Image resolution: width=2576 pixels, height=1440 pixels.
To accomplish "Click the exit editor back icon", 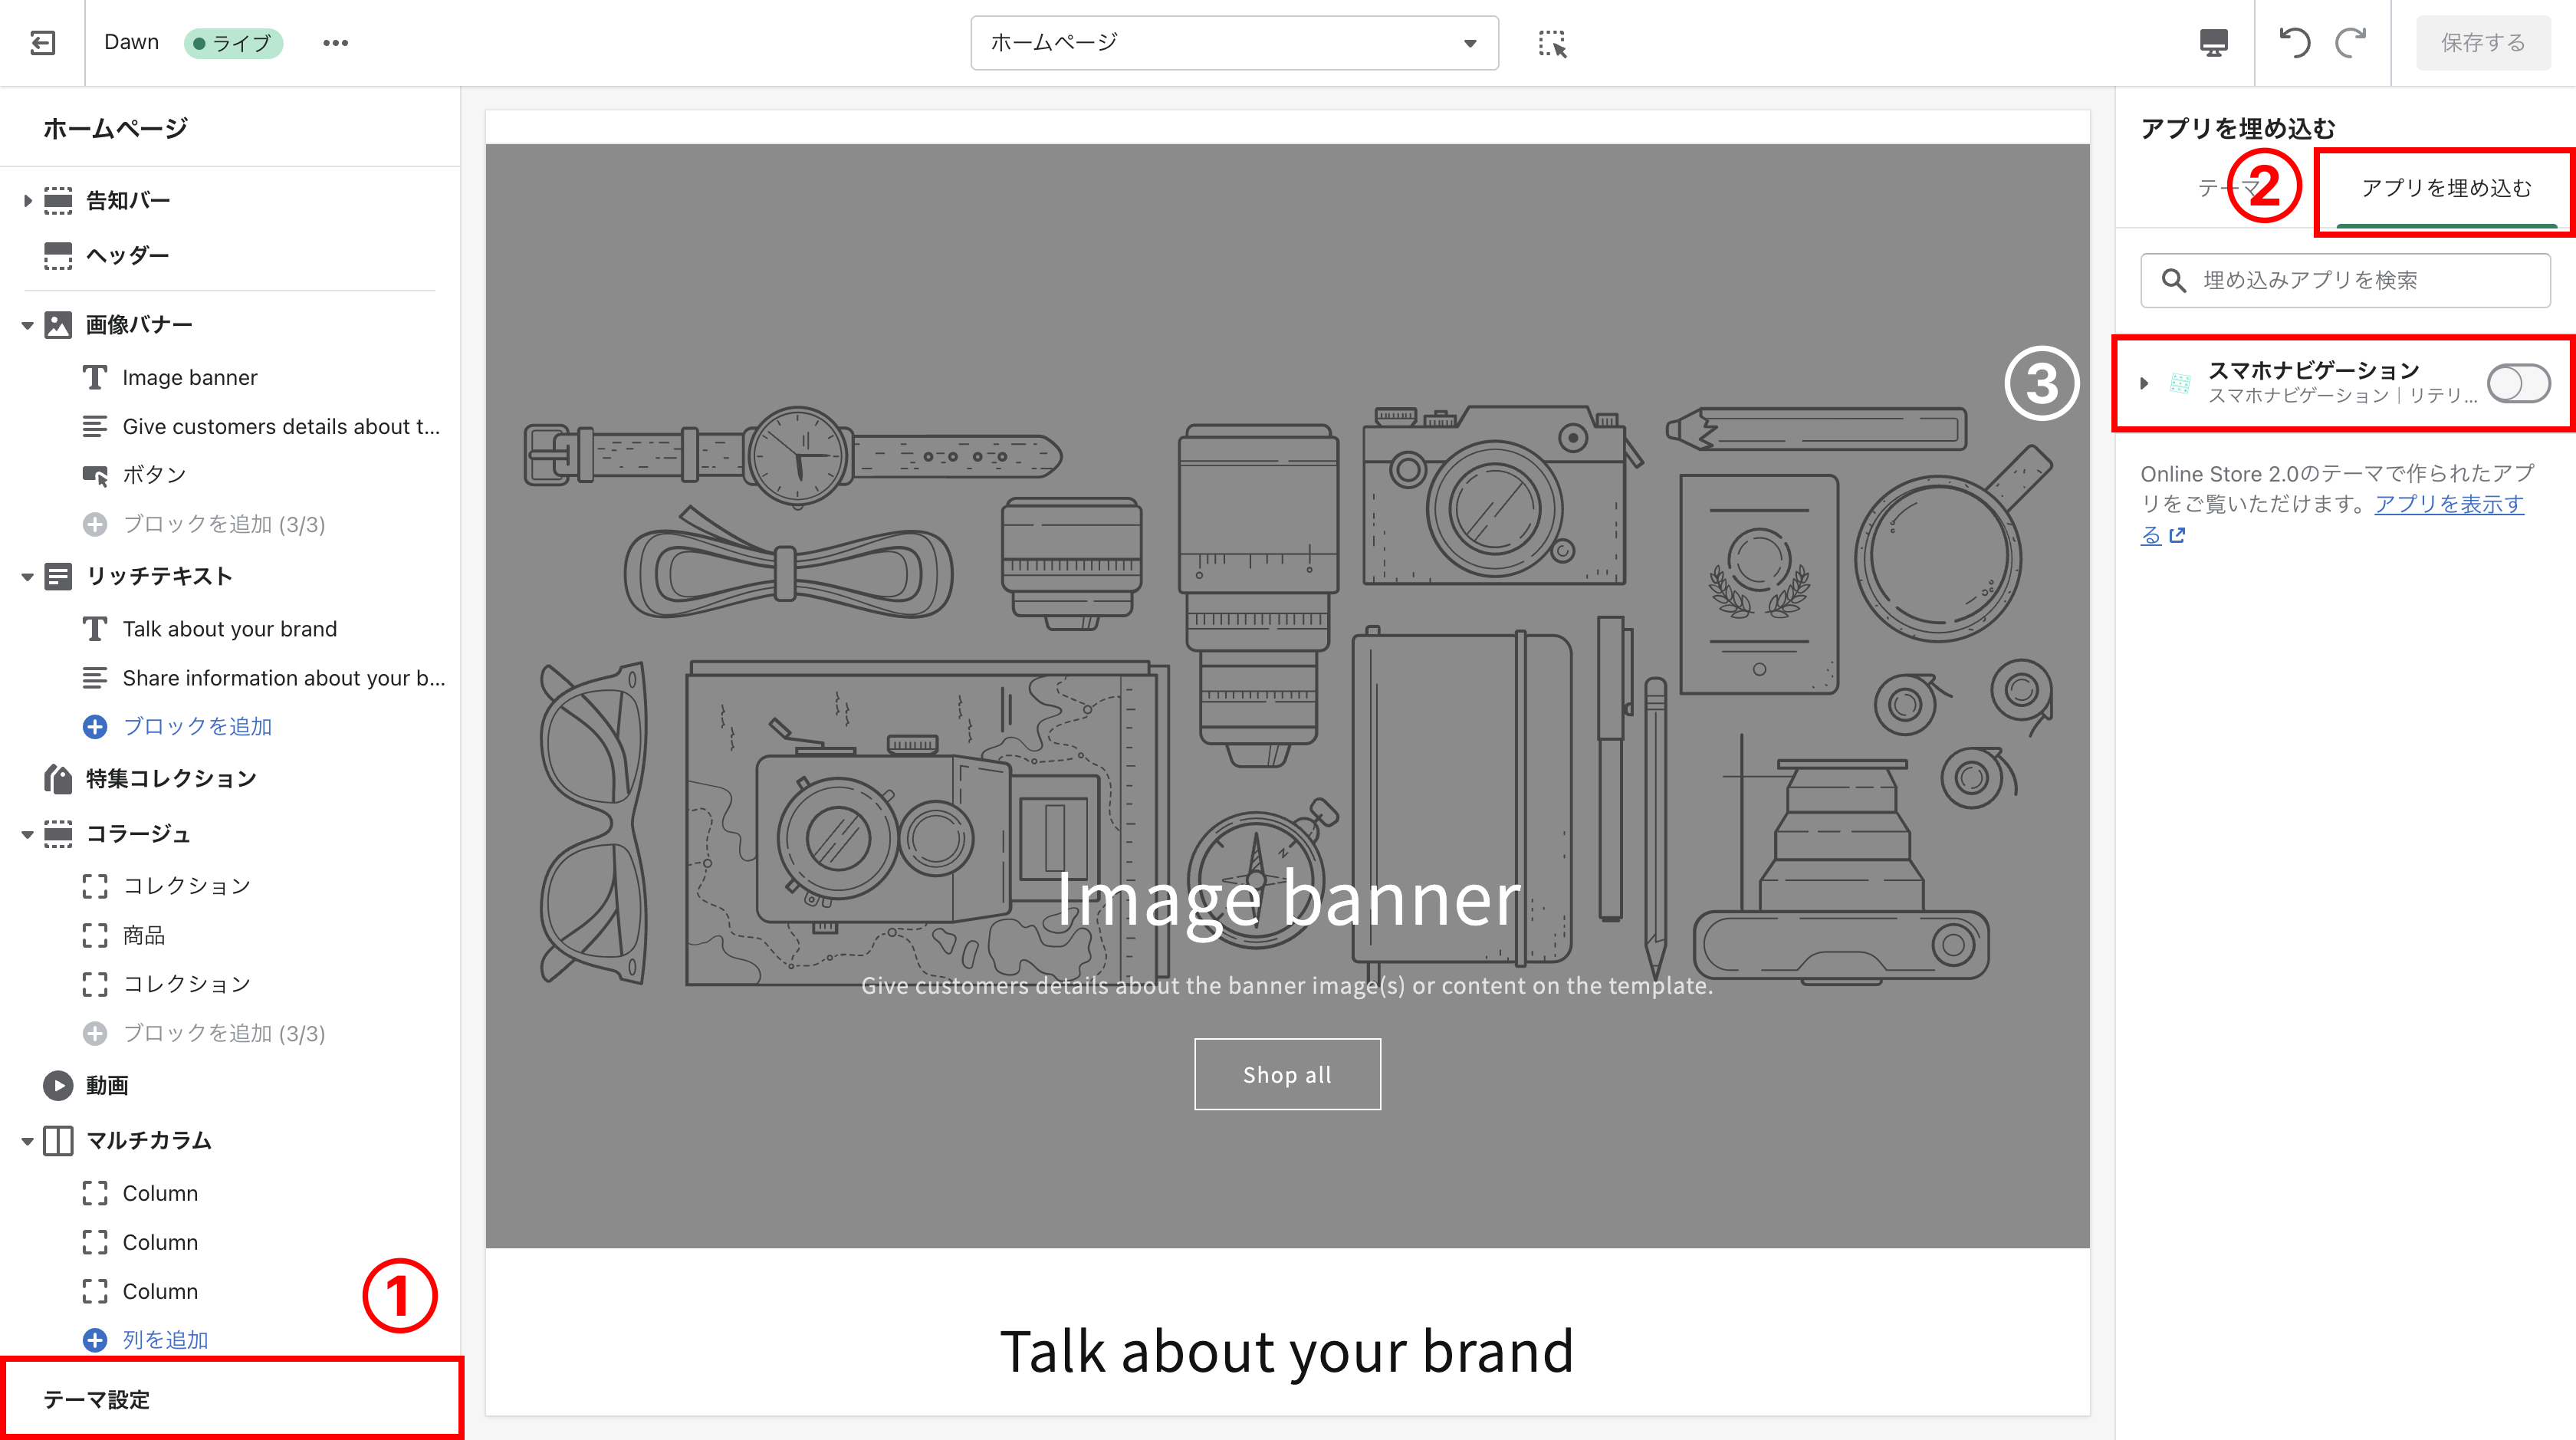I will tap(42, 43).
